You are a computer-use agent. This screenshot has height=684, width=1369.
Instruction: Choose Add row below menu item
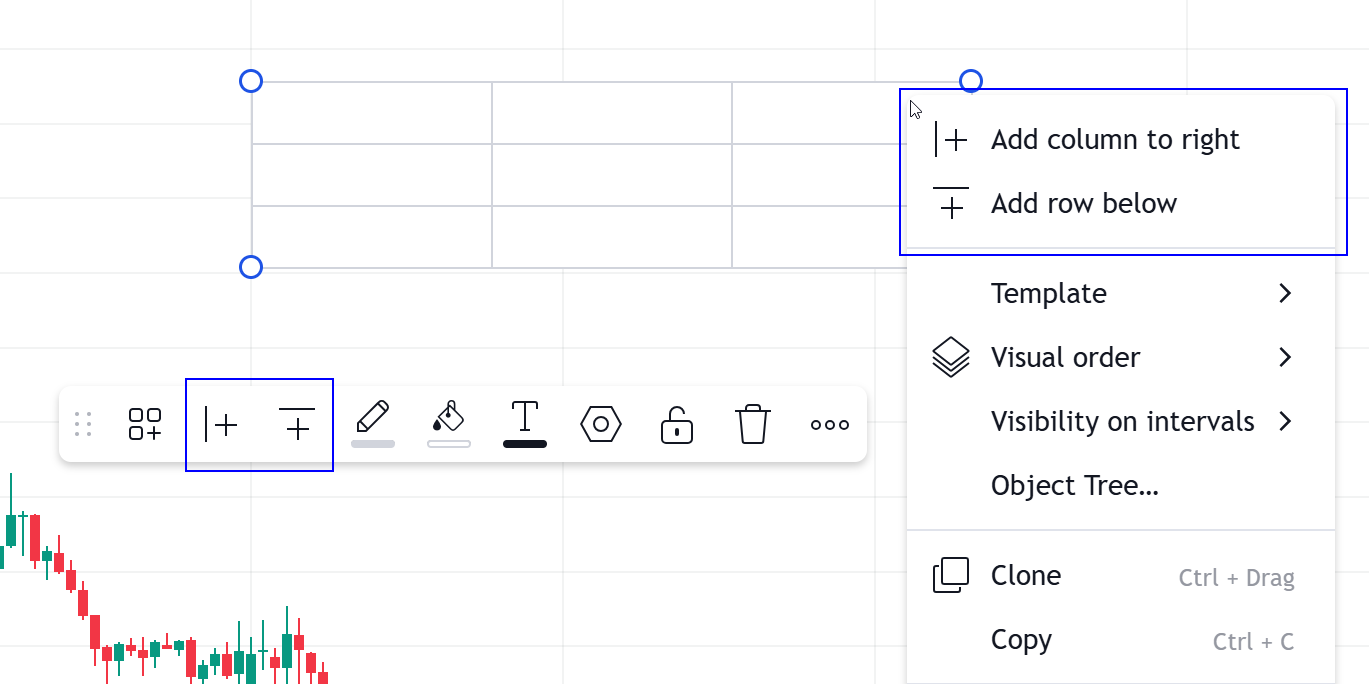[1083, 204]
